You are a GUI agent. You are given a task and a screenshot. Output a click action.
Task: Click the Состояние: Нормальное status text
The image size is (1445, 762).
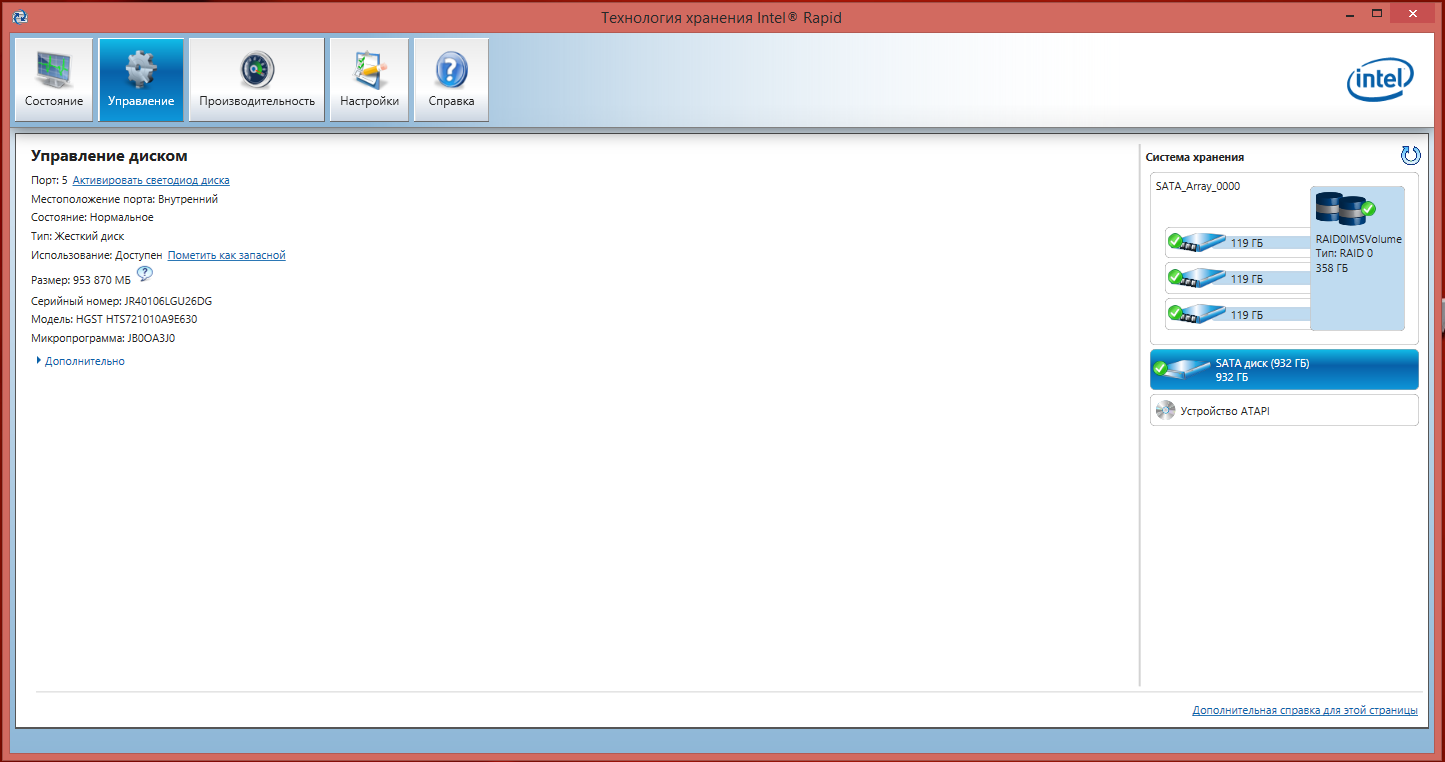(92, 218)
